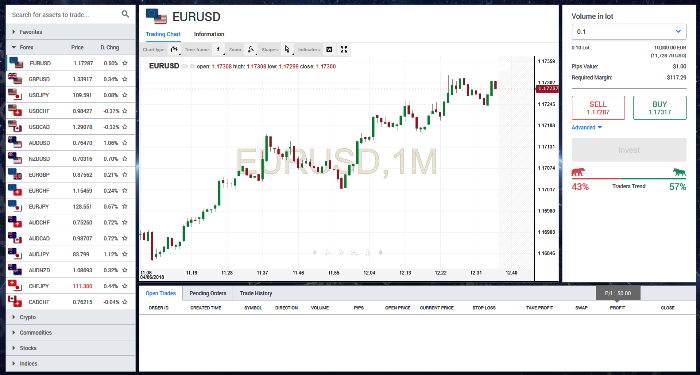Select the EURJPY row price 128.551
The image size is (700, 375).
(x=82, y=207)
